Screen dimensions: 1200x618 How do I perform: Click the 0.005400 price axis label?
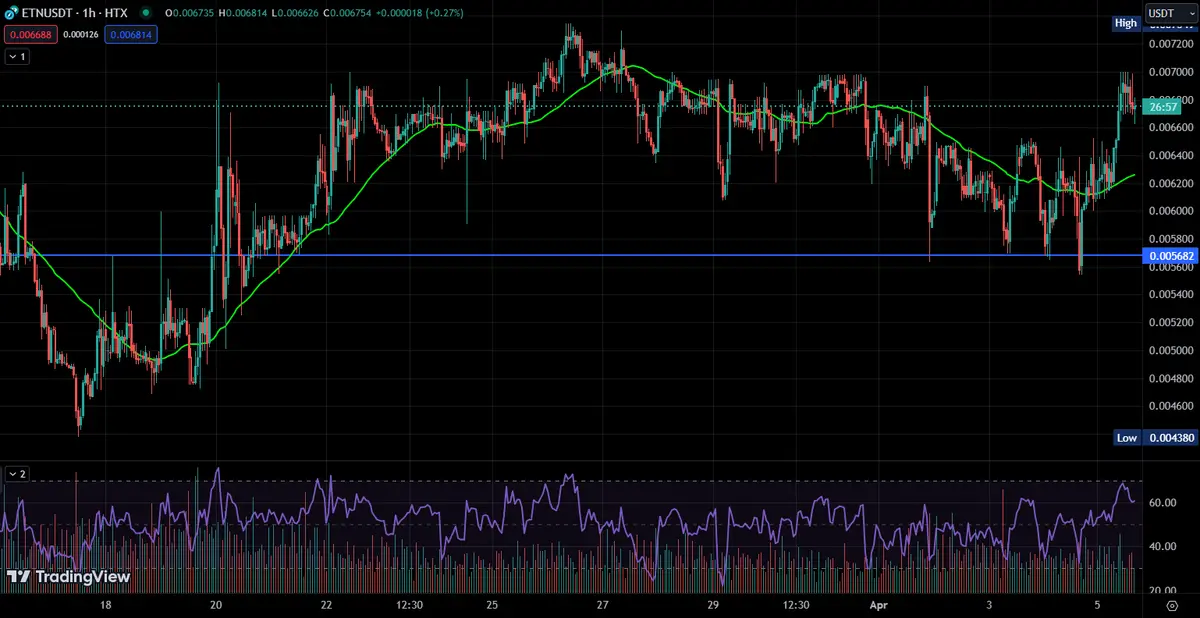tap(1170, 295)
